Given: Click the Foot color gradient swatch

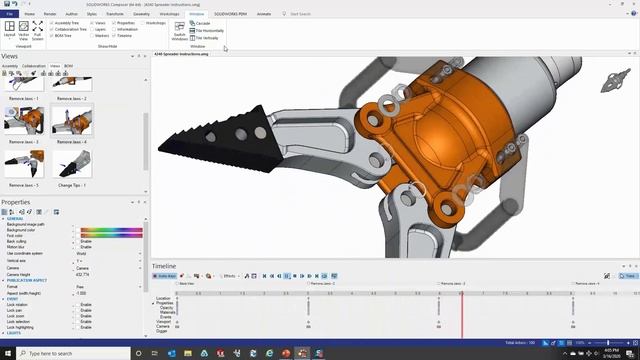Looking at the screenshot, I should pyautogui.click(x=111, y=236).
